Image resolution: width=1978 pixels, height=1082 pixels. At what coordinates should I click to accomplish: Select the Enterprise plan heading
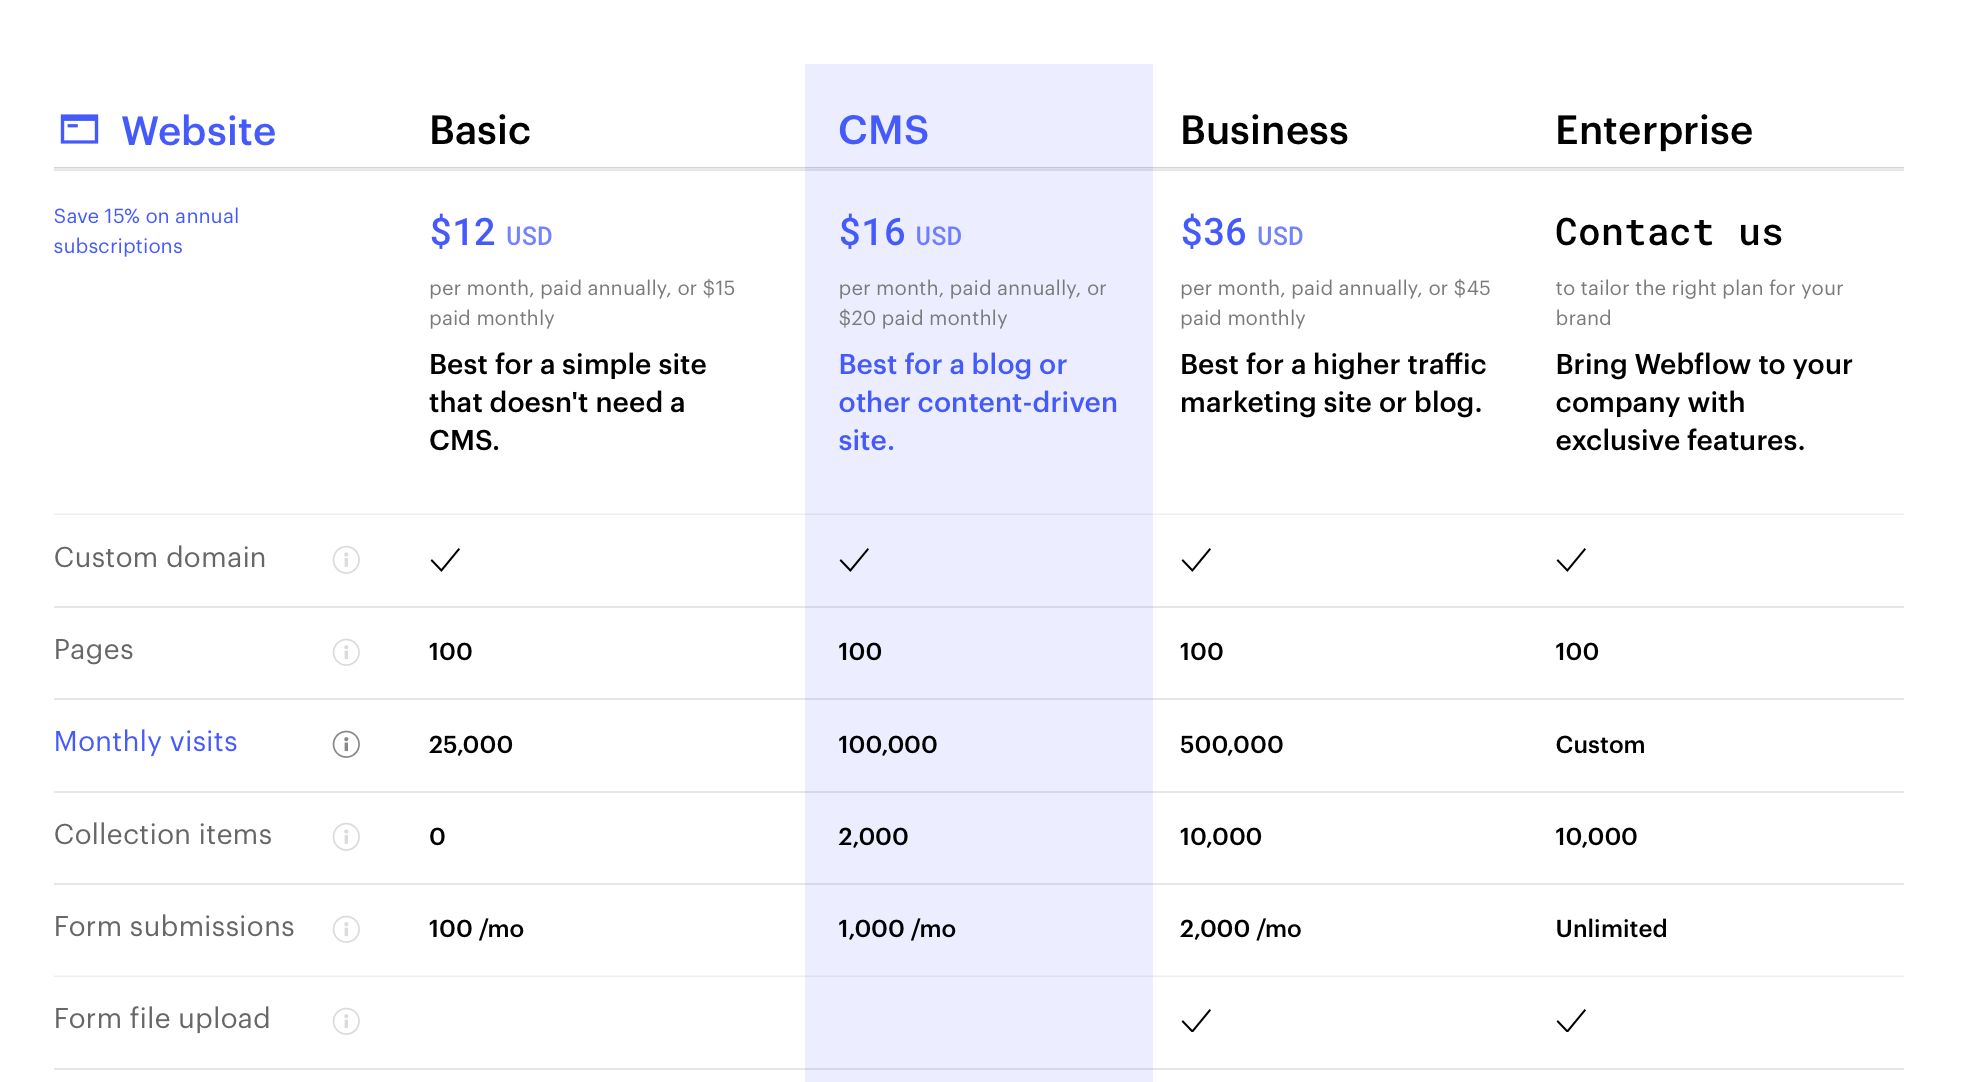click(1654, 130)
